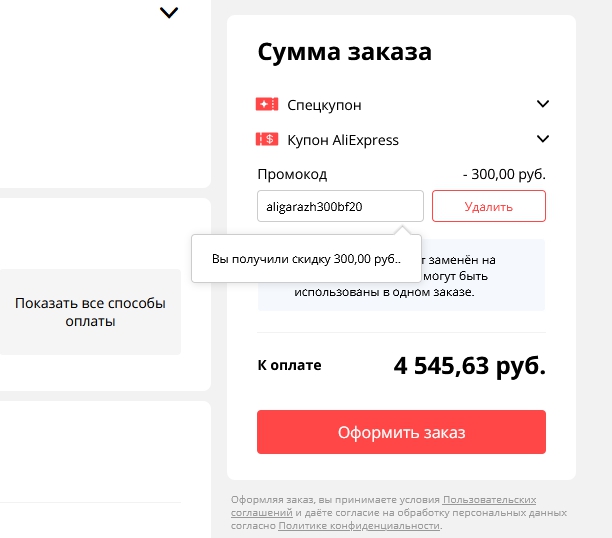The image size is (612, 538).
Task: Click the Промокод label
Action: [x=292, y=174]
